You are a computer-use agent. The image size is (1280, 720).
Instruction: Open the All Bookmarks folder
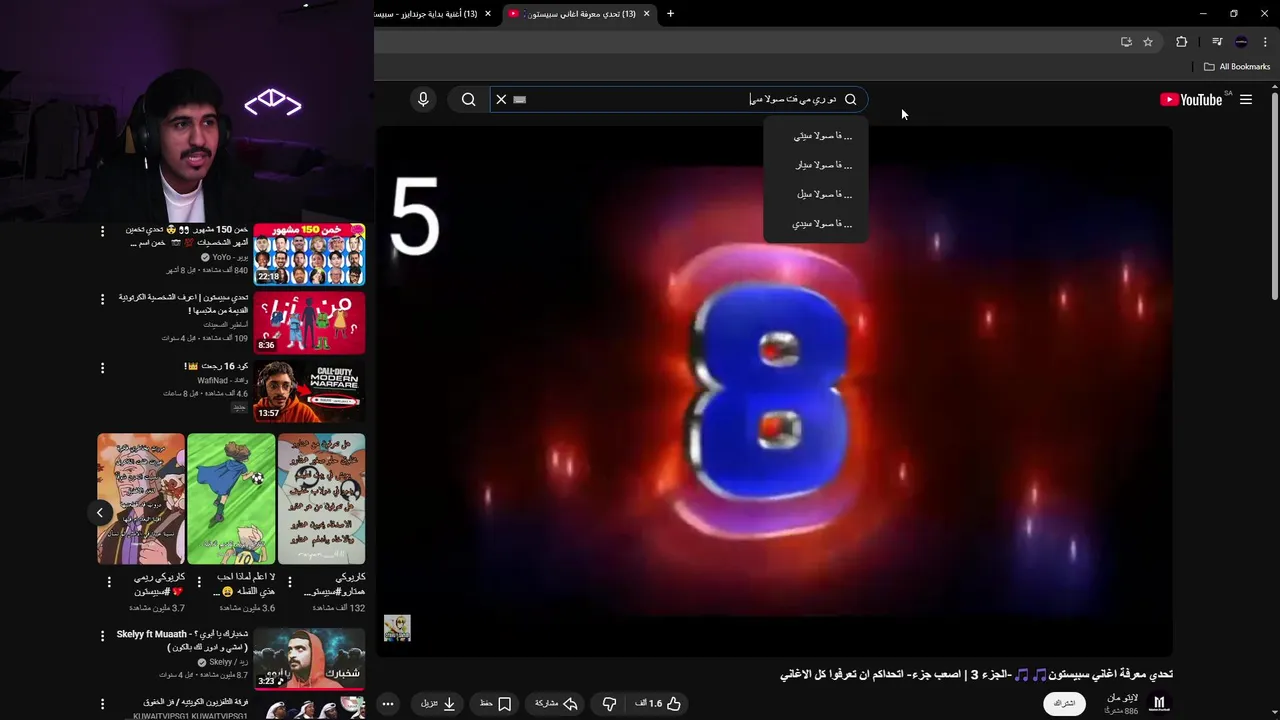(x=1237, y=67)
